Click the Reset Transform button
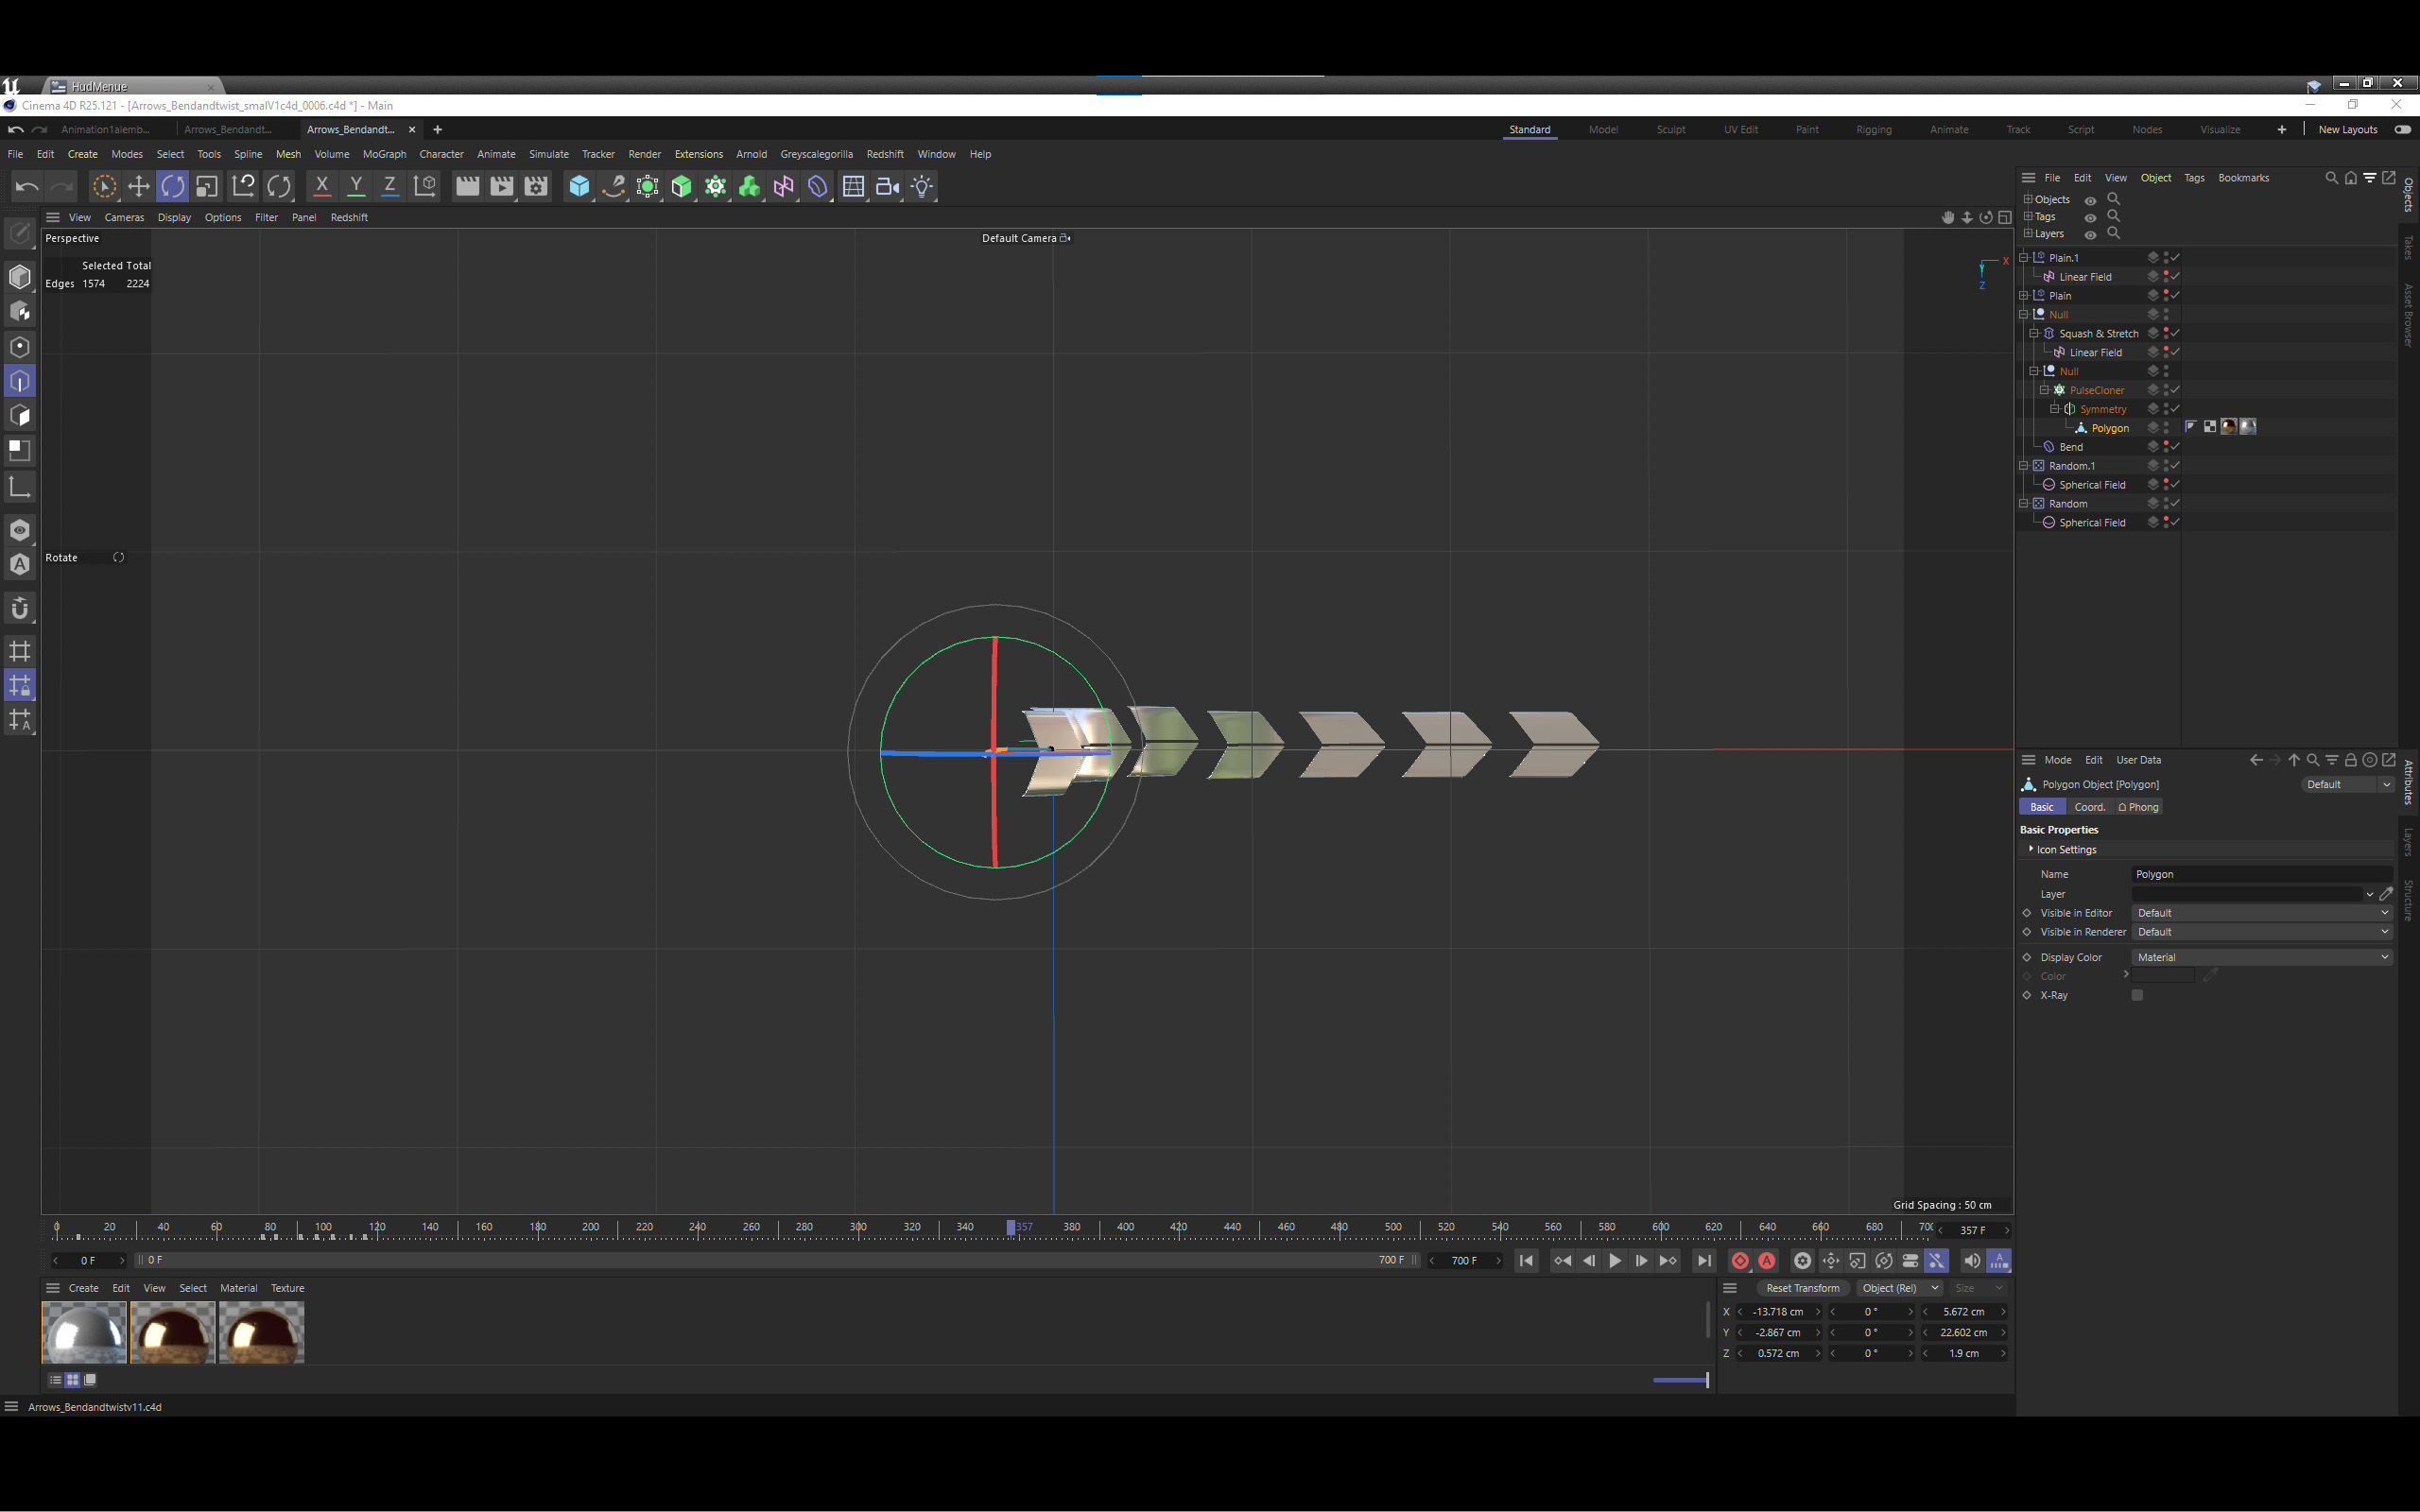 click(x=1802, y=1288)
